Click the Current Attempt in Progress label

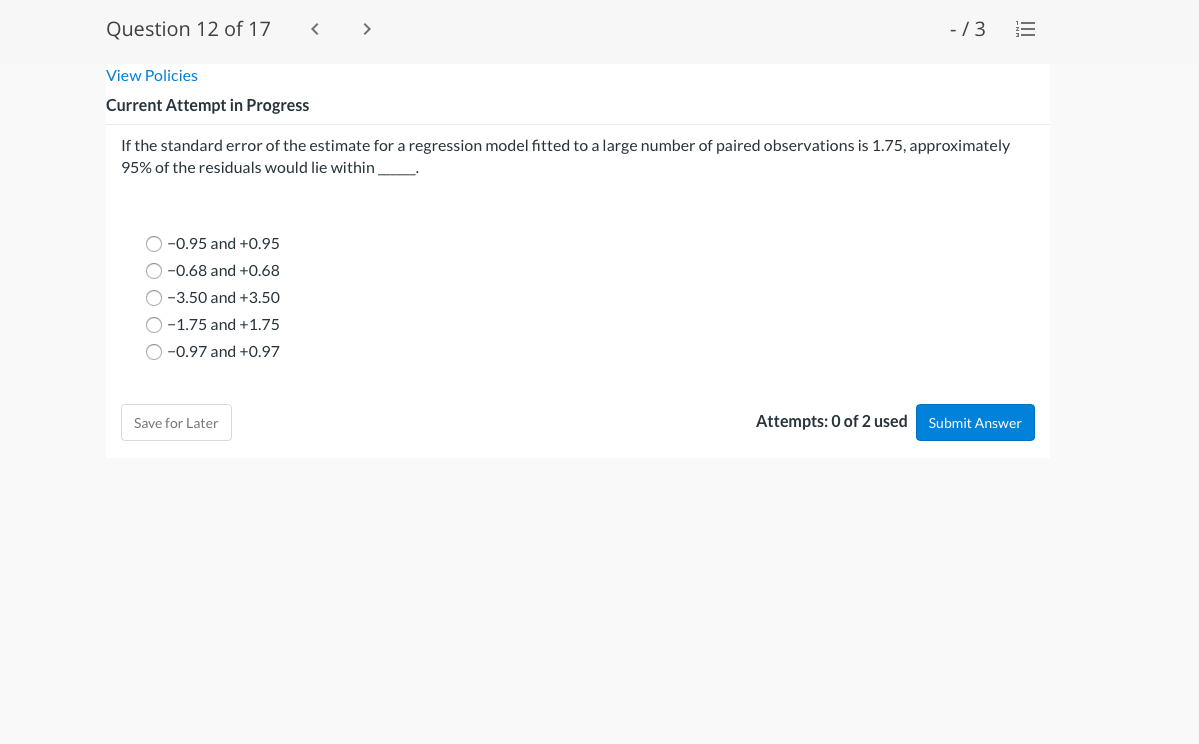pyautogui.click(x=207, y=105)
